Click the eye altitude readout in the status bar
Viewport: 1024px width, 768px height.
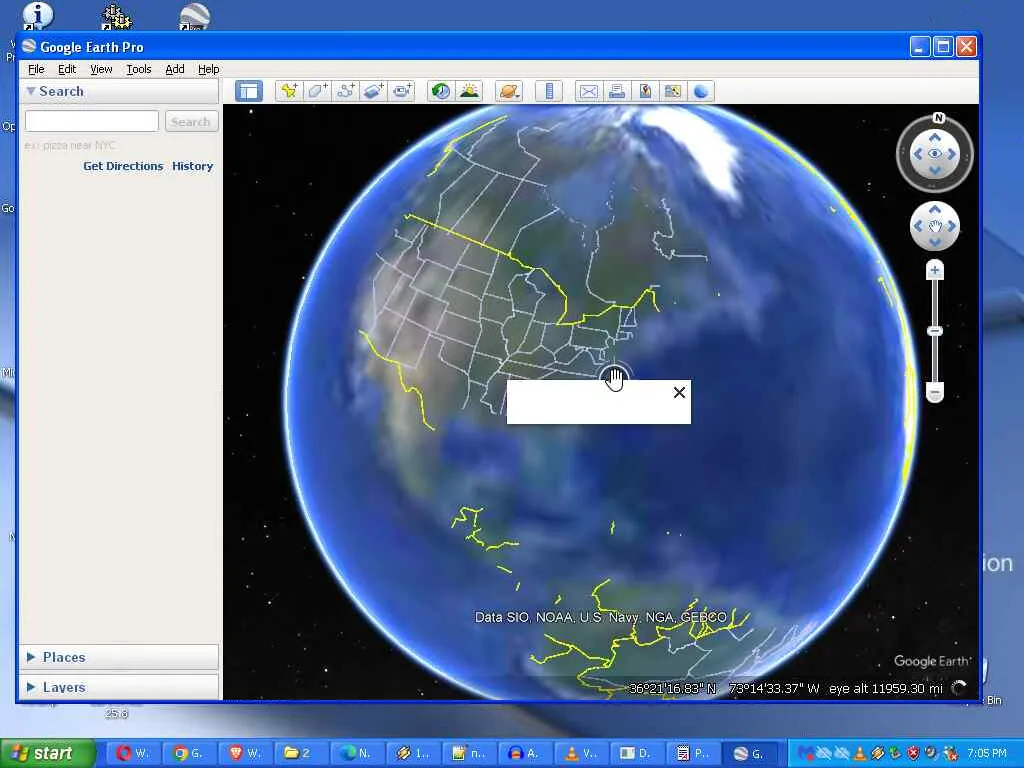coord(886,688)
